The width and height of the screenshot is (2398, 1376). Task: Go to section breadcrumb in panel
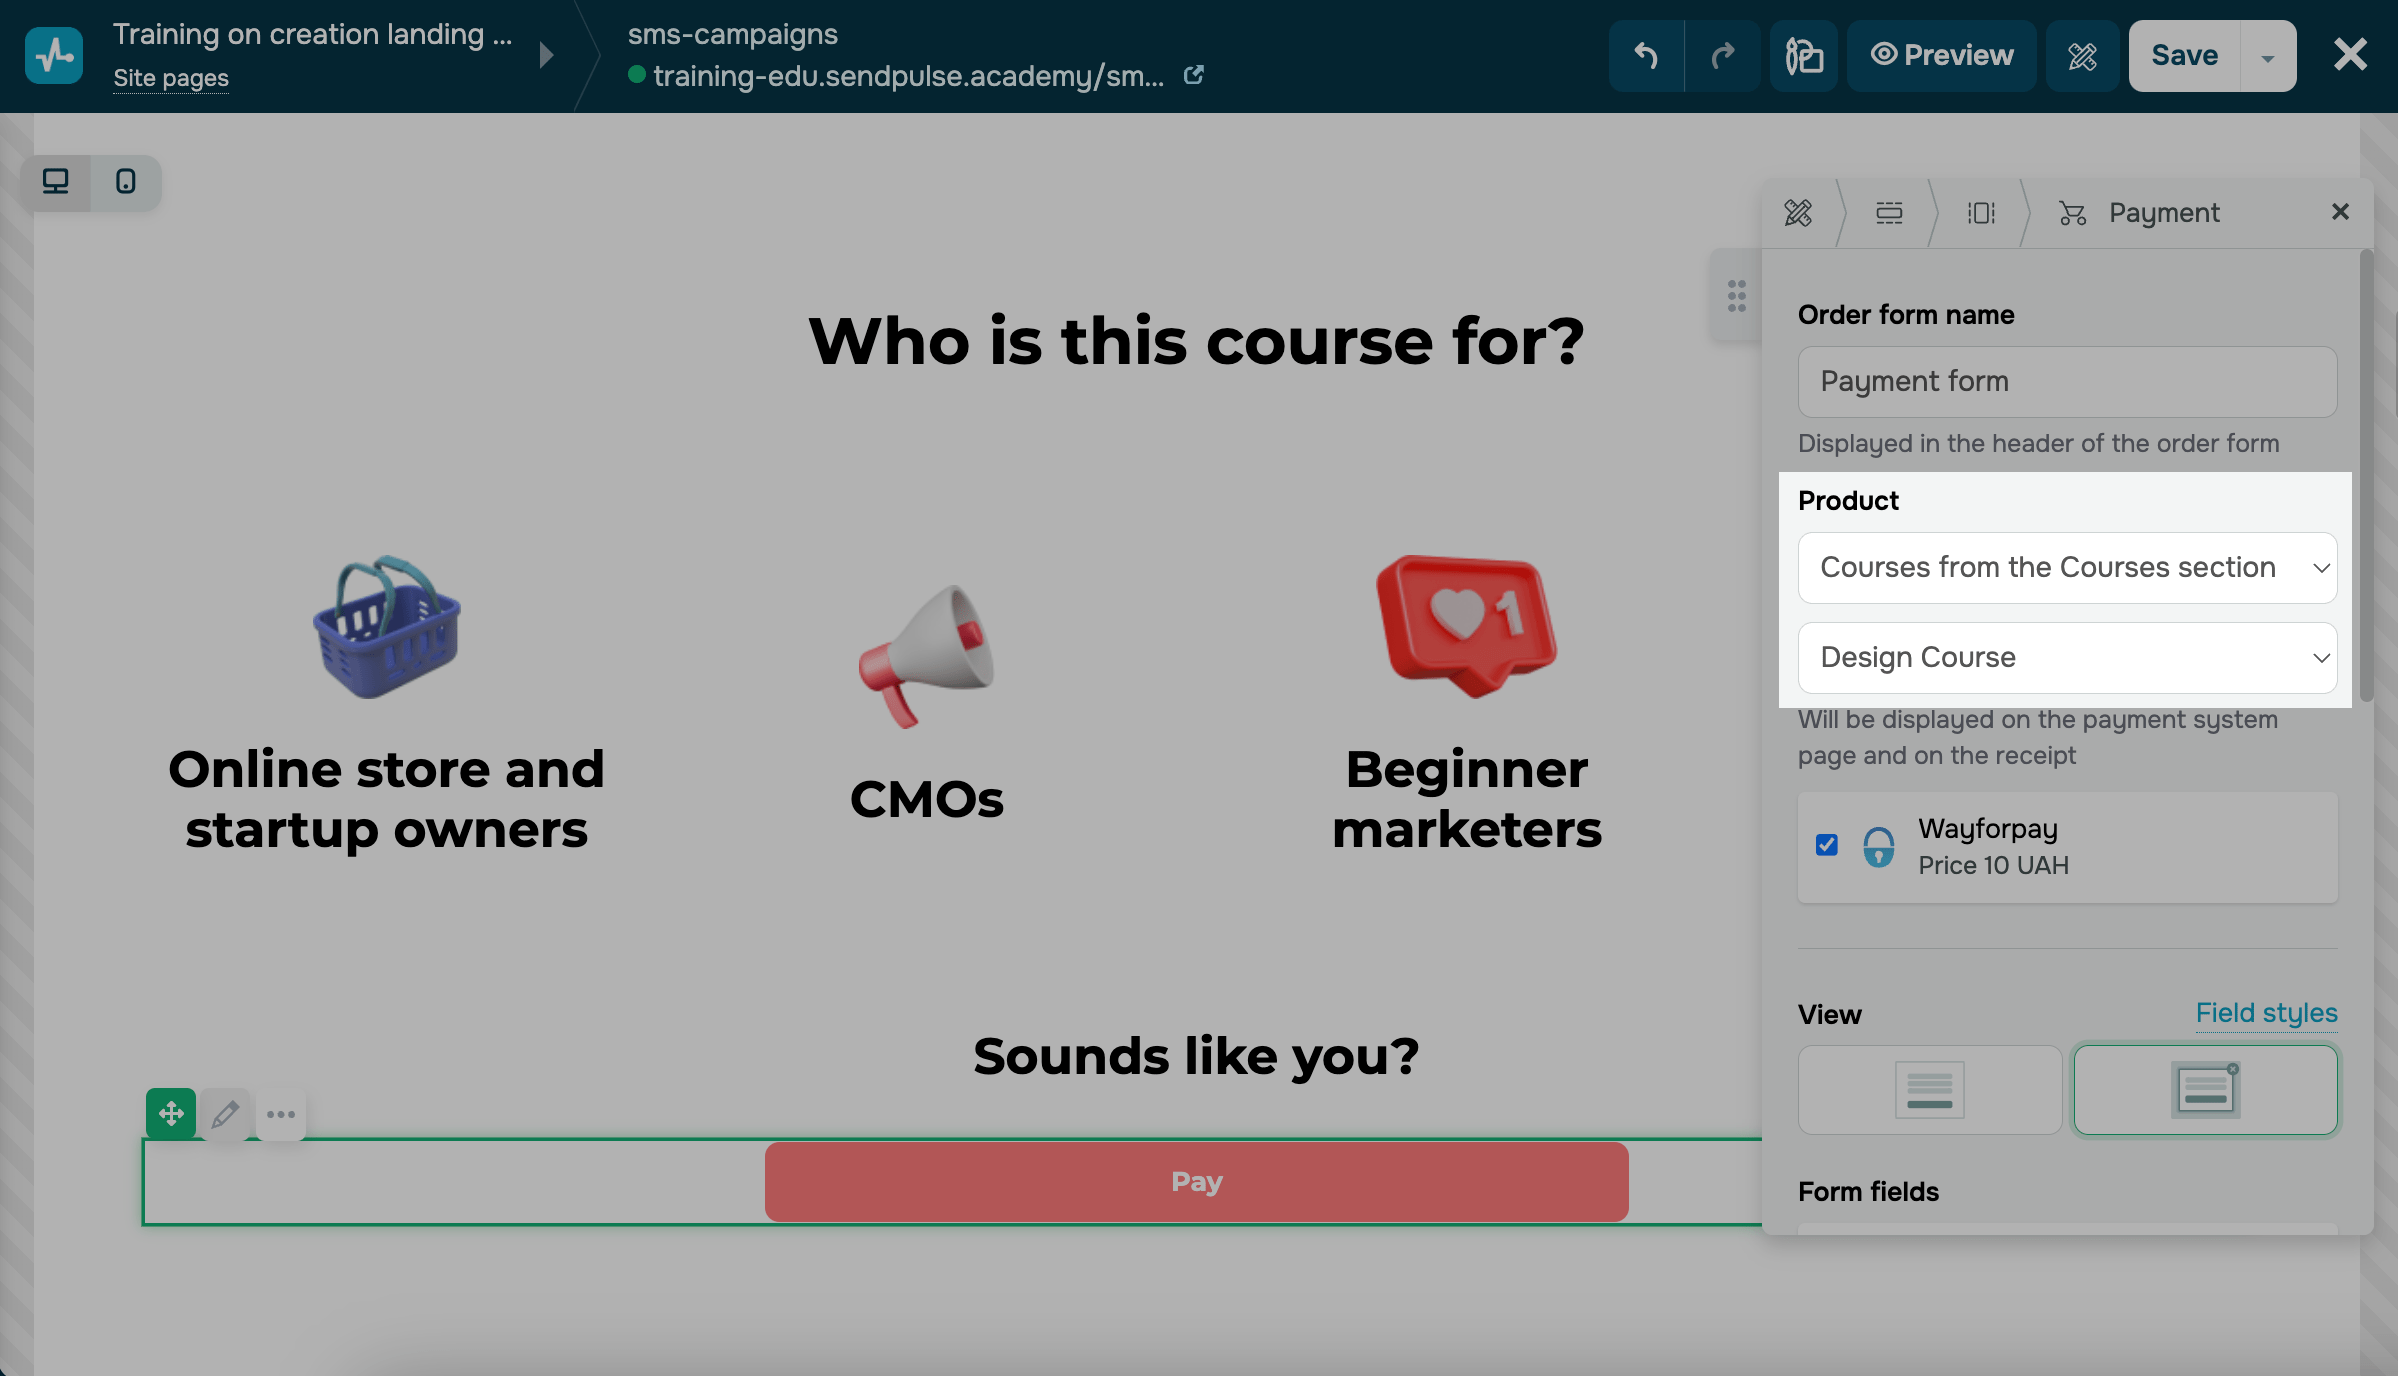(1889, 213)
